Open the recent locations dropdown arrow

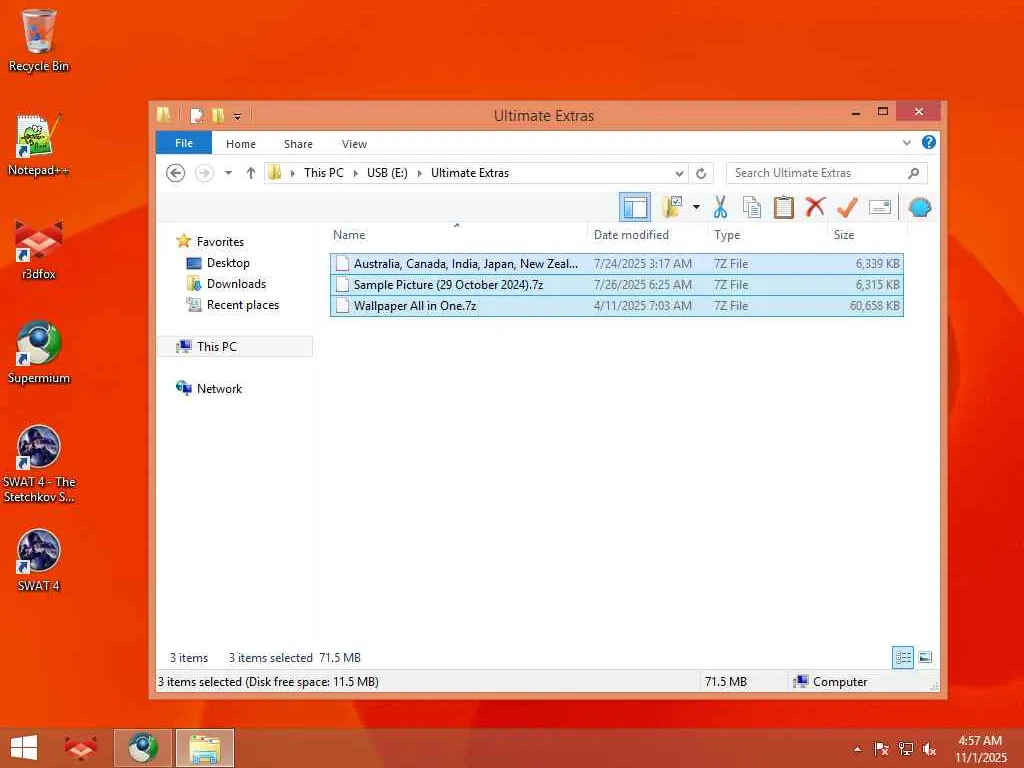point(228,173)
